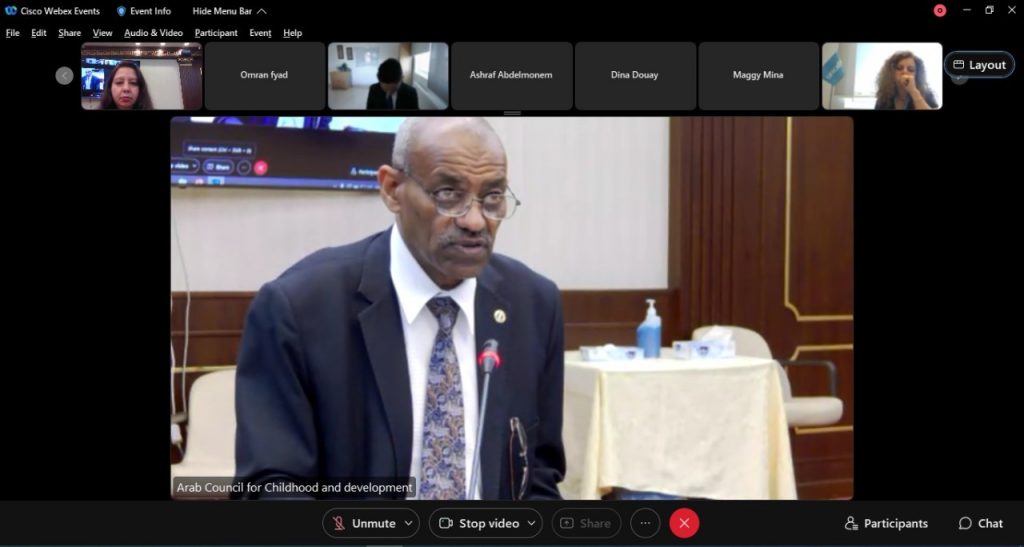The height and width of the screenshot is (547, 1024).
Task: Click the Cisco Webex Events logo icon
Action: point(10,11)
